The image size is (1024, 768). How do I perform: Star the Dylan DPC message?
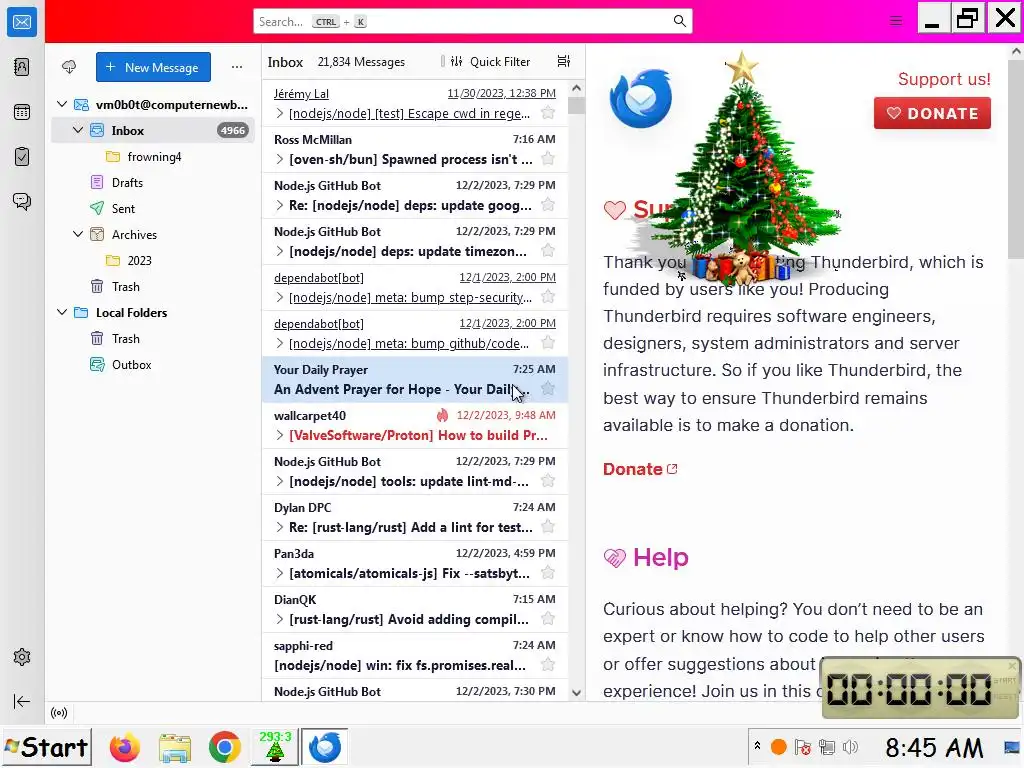548,527
